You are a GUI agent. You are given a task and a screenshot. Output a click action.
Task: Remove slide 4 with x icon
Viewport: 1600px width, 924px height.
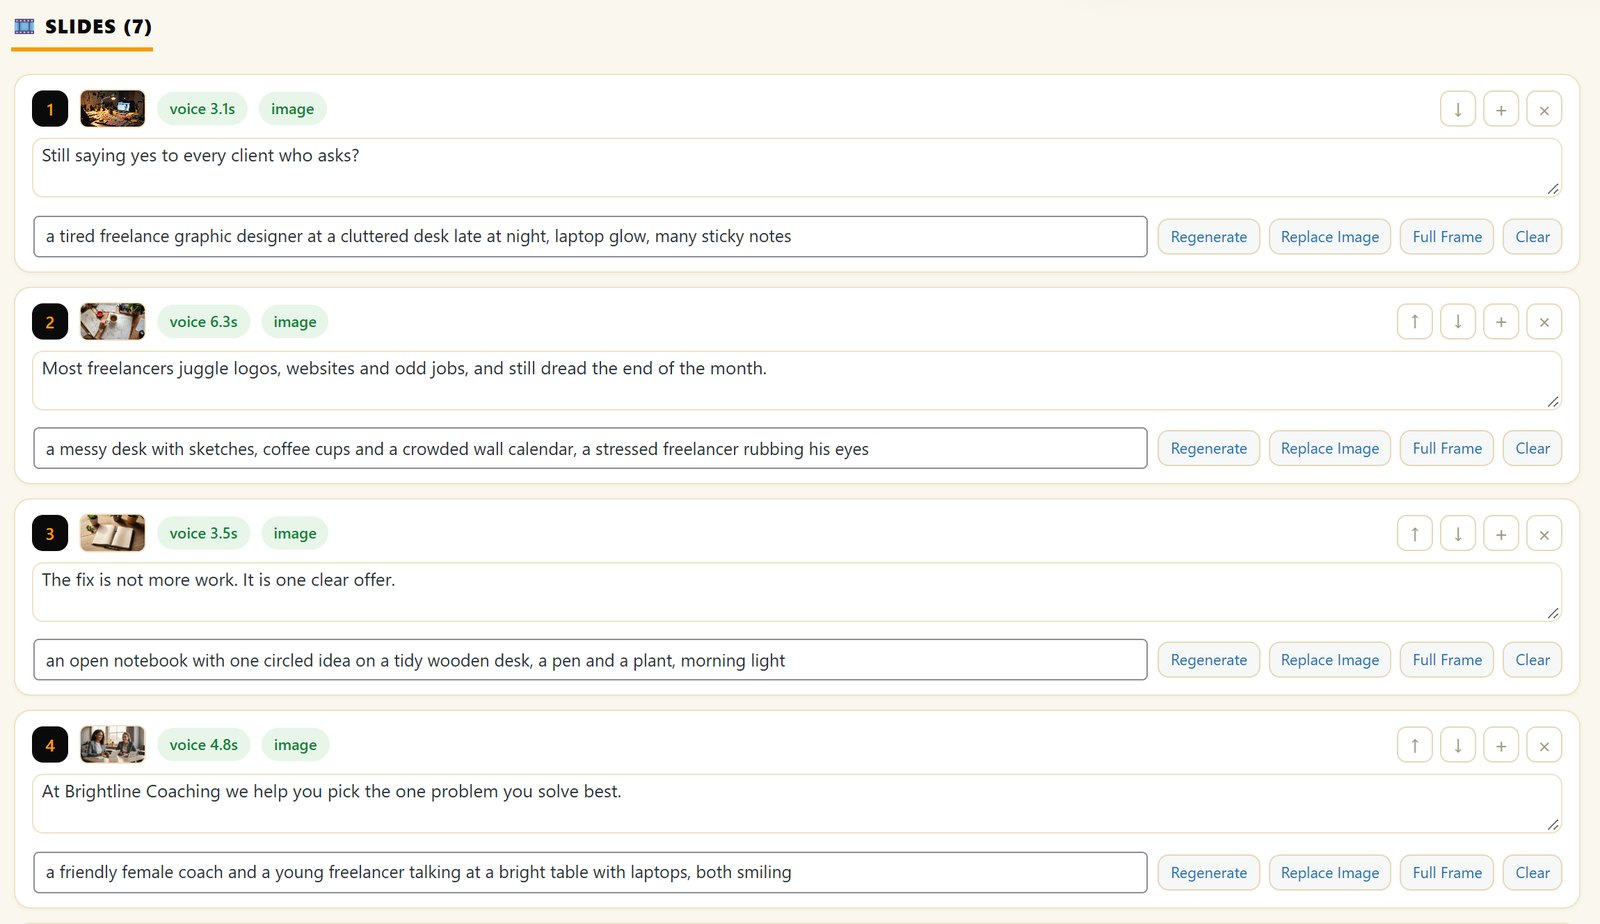[x=1544, y=745]
